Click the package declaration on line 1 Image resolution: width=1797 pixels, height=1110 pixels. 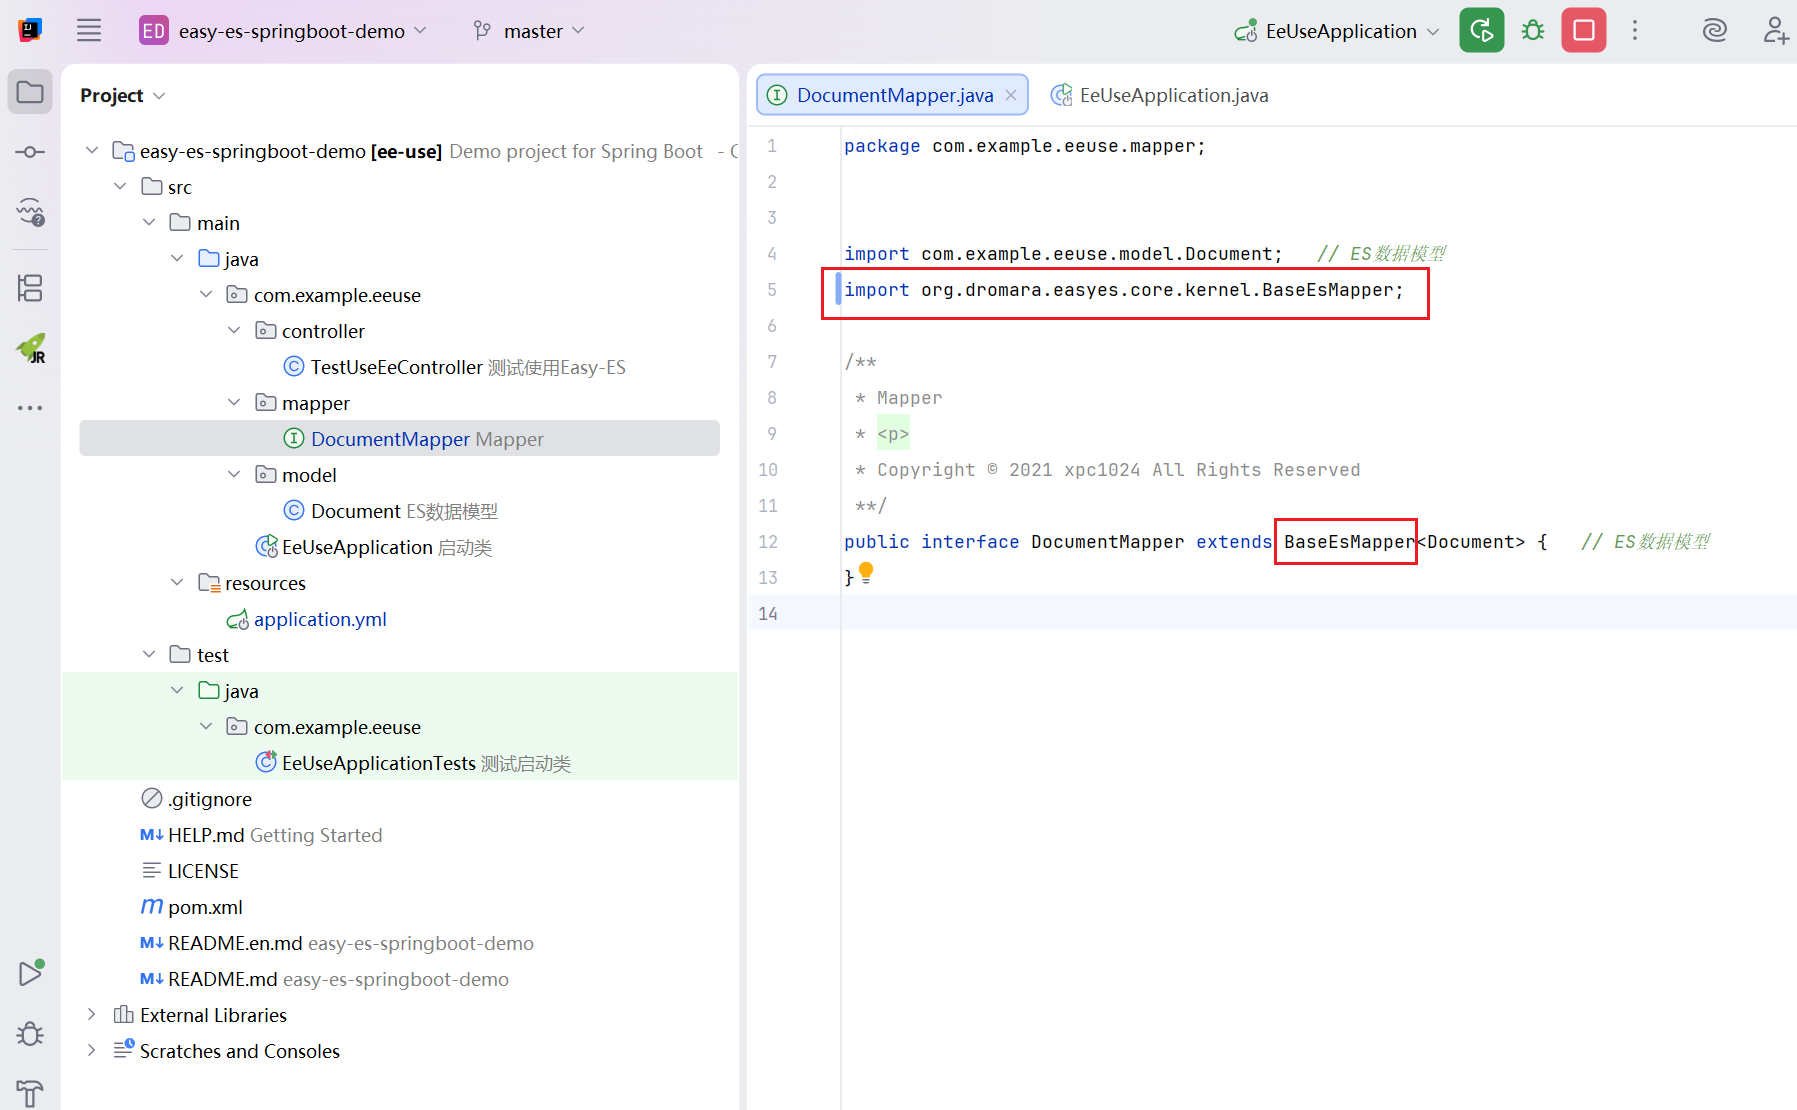[1024, 146]
